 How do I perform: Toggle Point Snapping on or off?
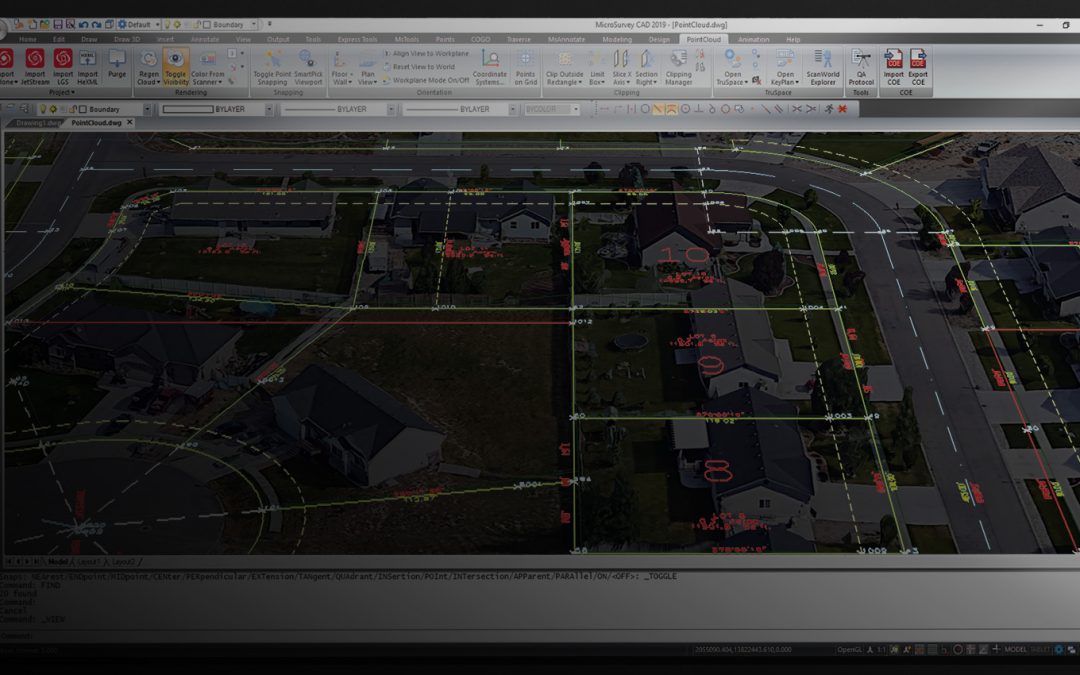click(x=270, y=65)
